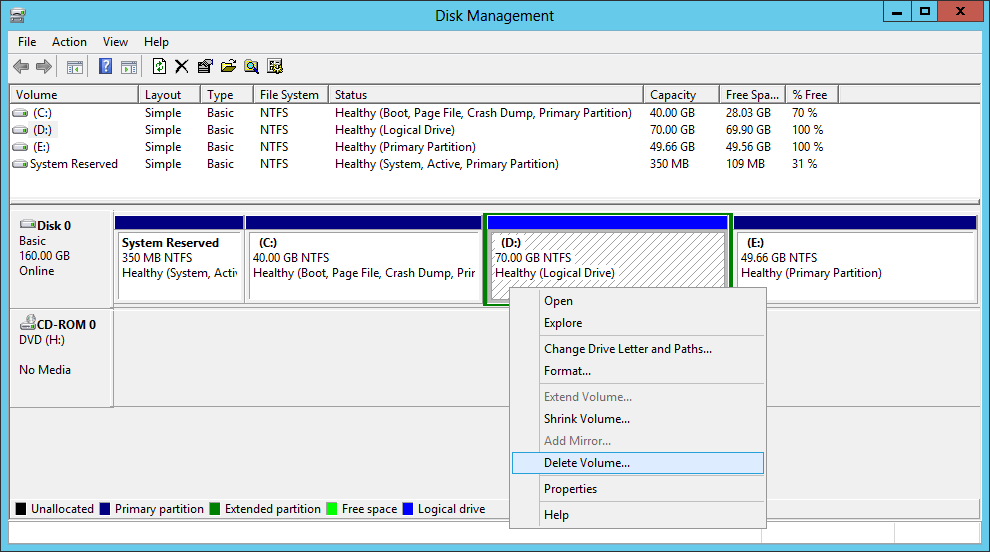Viewport: 990px width, 552px height.
Task: Select the System Reserved partition block
Action: [x=179, y=260]
